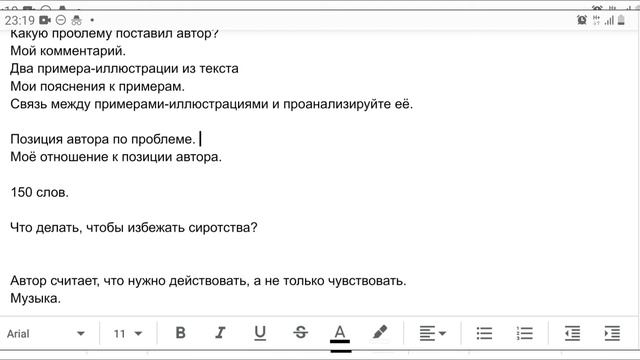Tap the screen recording status icon

45,20
